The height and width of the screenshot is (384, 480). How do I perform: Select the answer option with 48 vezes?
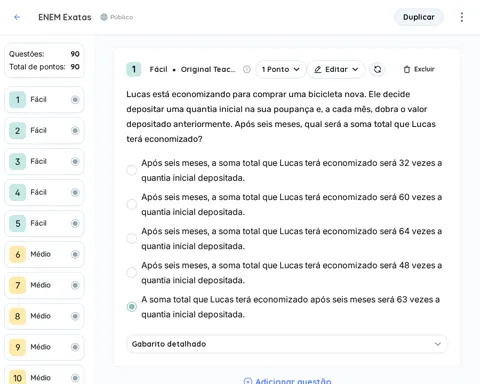[x=132, y=273]
